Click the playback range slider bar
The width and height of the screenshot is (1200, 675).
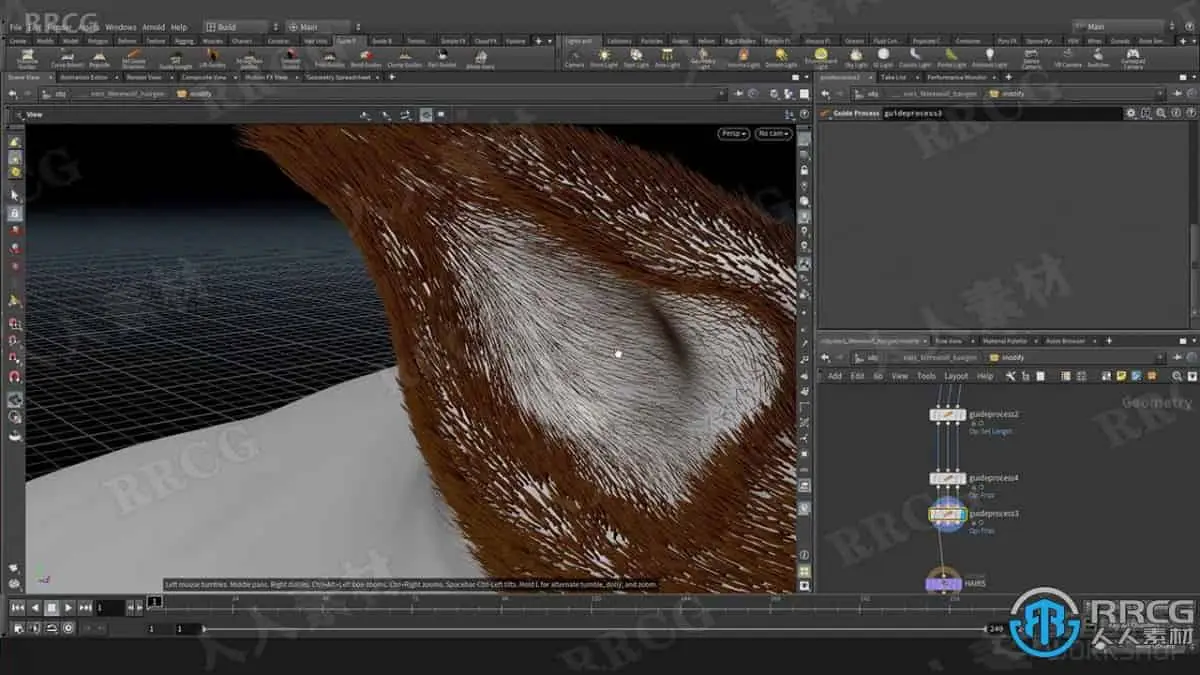click(594, 629)
